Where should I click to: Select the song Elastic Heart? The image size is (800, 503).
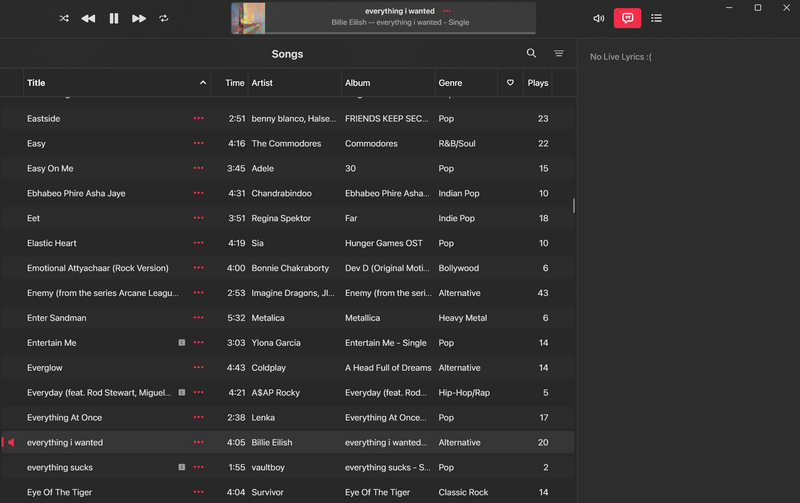pyautogui.click(x=52, y=243)
